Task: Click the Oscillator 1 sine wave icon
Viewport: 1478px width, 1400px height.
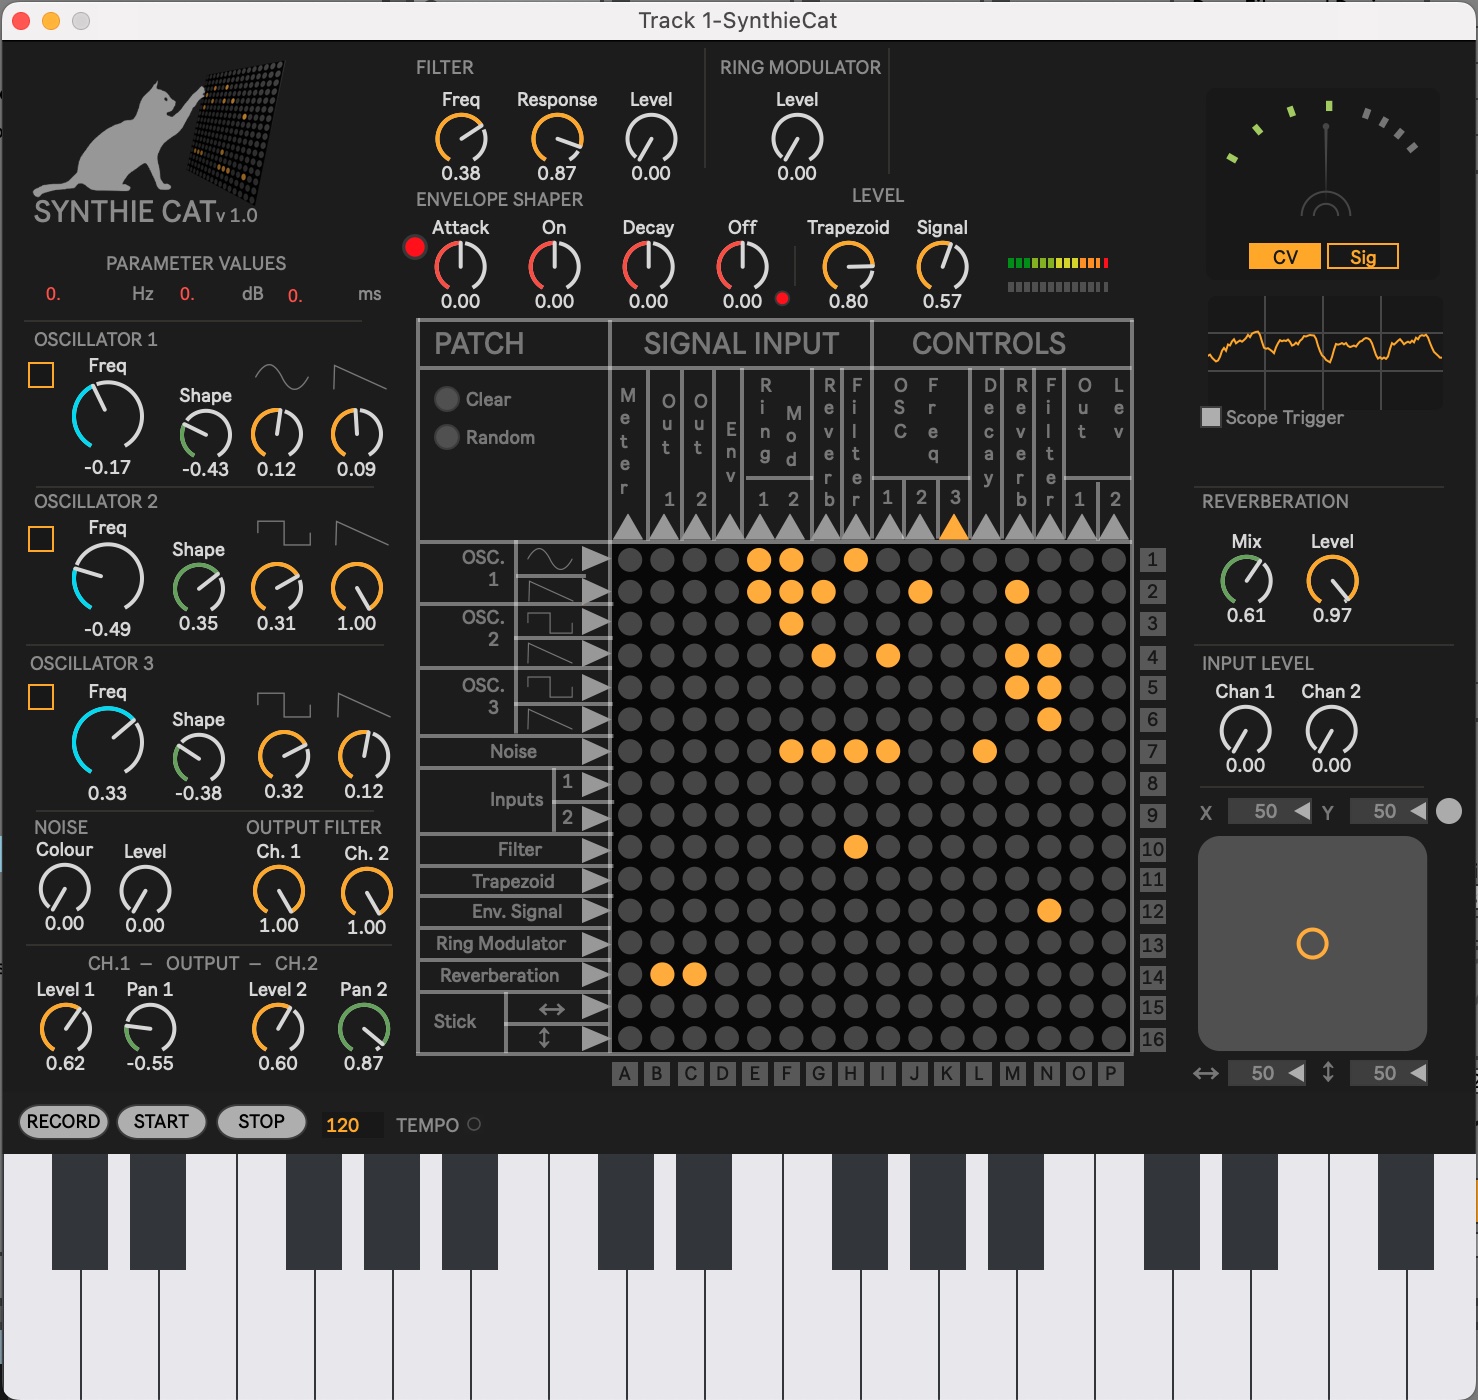Action: (x=281, y=377)
